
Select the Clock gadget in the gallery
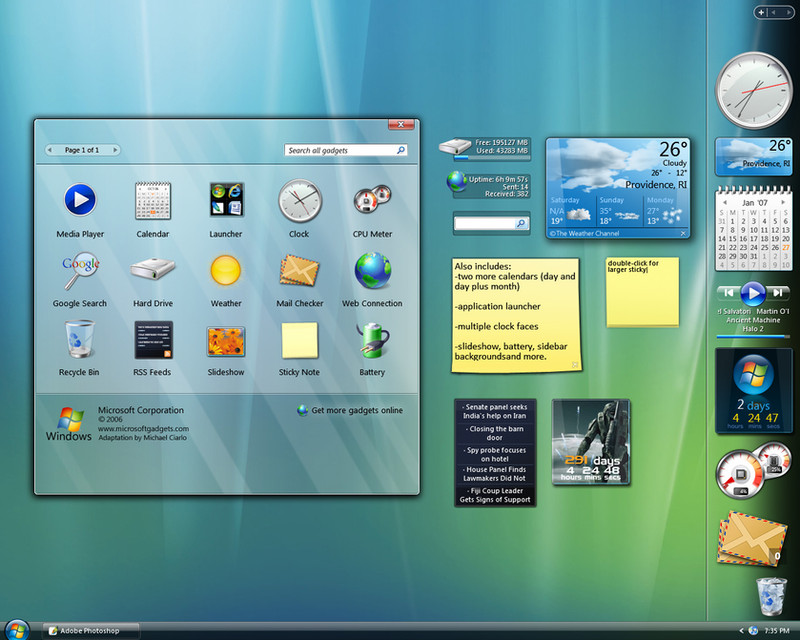click(299, 201)
